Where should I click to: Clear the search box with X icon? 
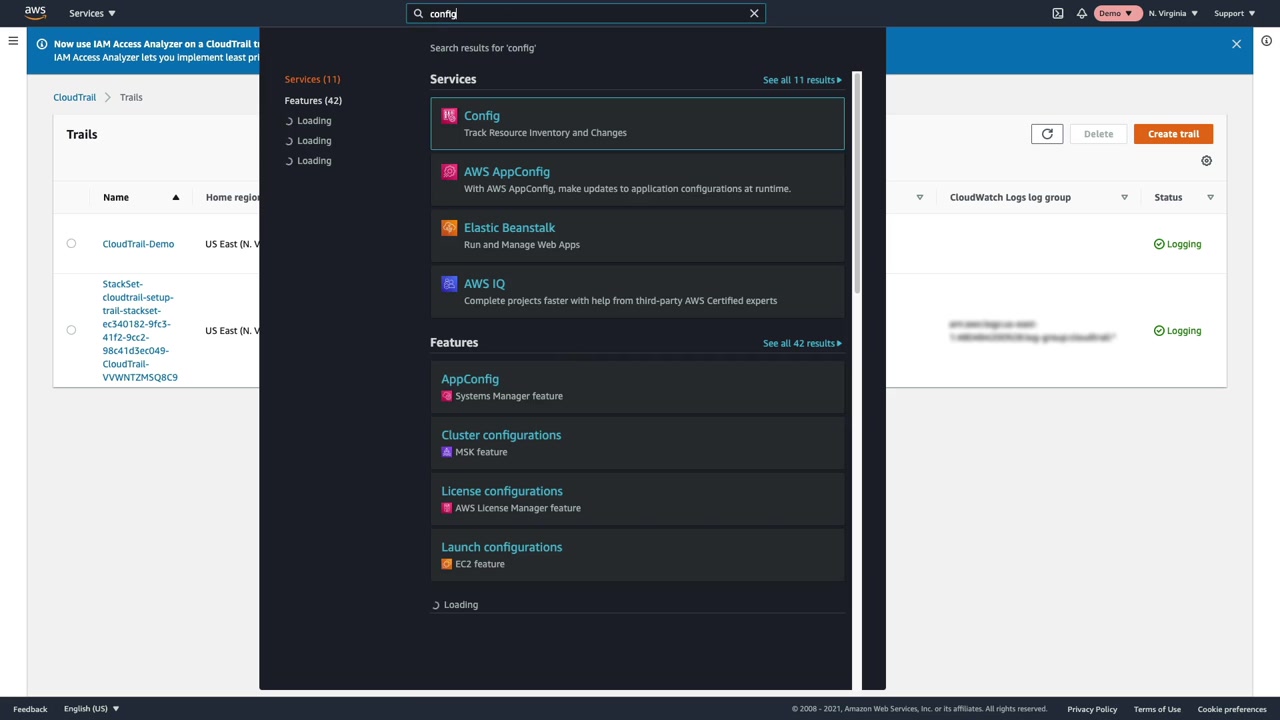pos(754,13)
